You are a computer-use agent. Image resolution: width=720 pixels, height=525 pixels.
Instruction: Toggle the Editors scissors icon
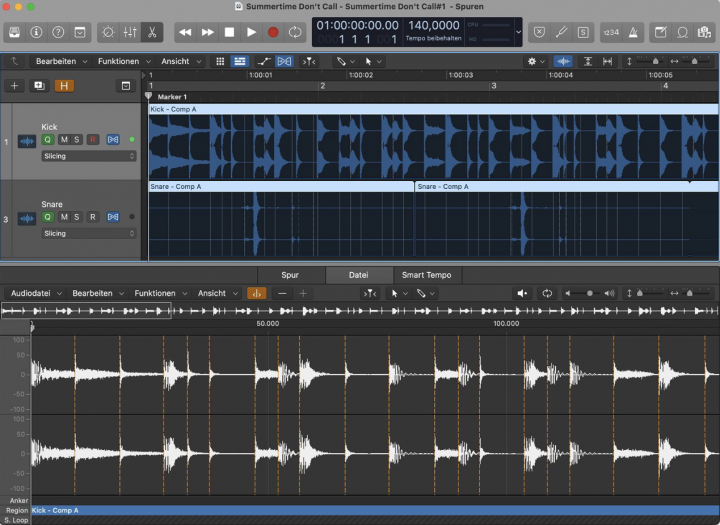(x=152, y=32)
